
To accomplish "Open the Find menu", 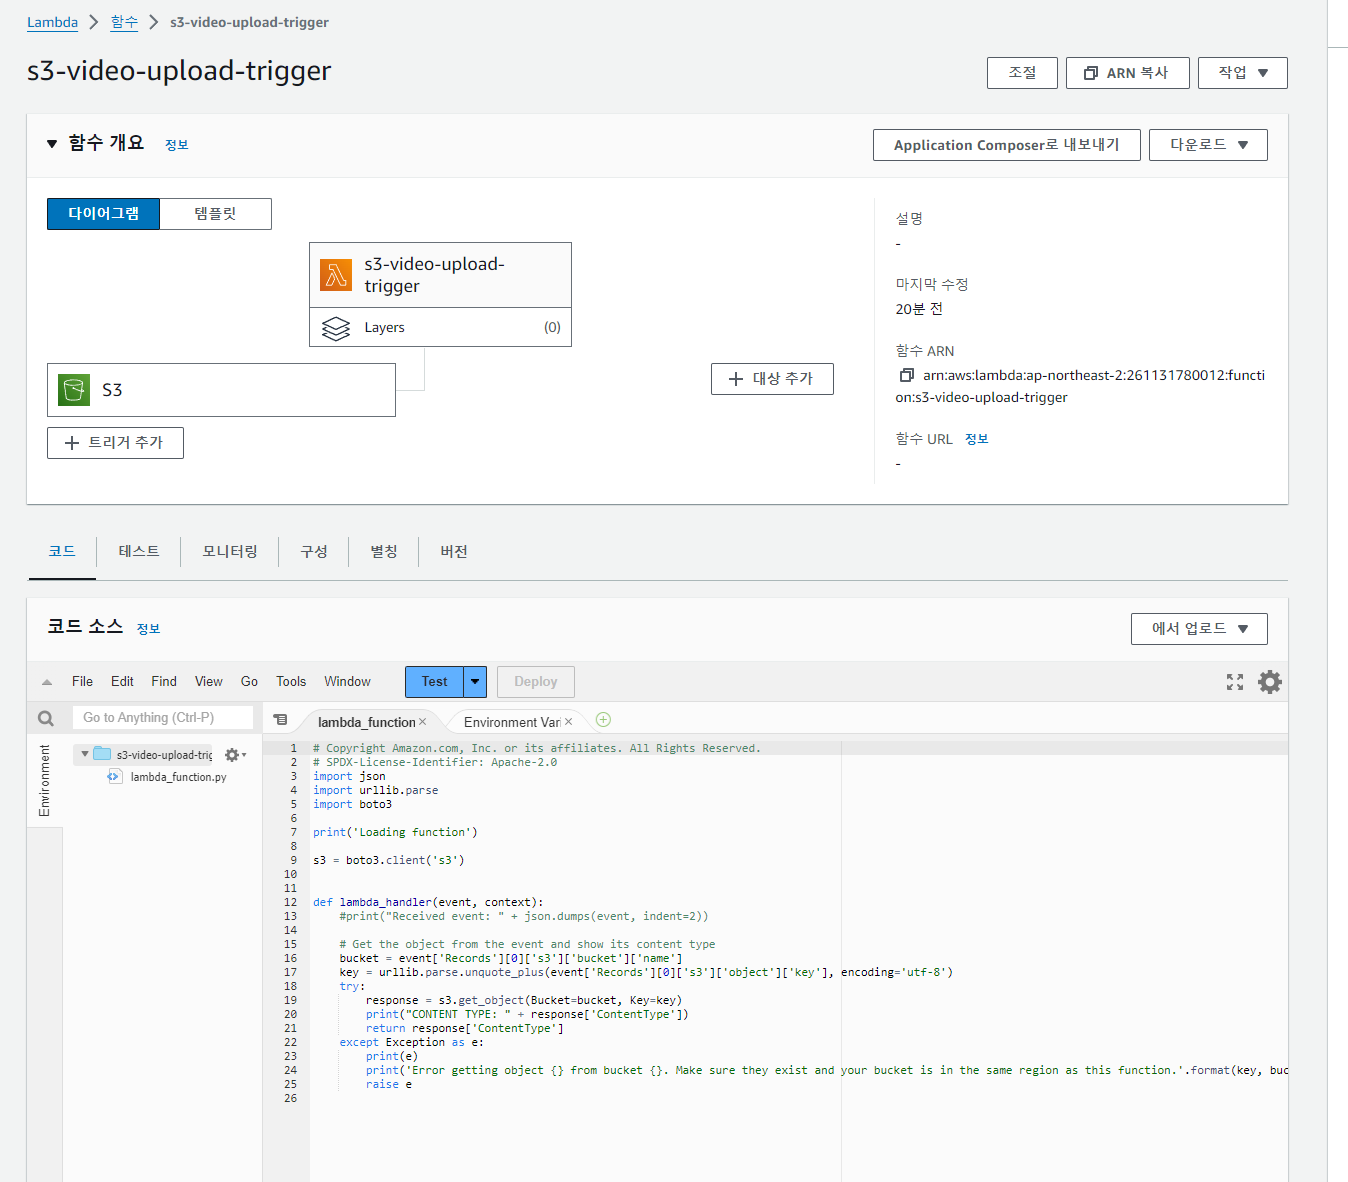I will (x=164, y=682).
